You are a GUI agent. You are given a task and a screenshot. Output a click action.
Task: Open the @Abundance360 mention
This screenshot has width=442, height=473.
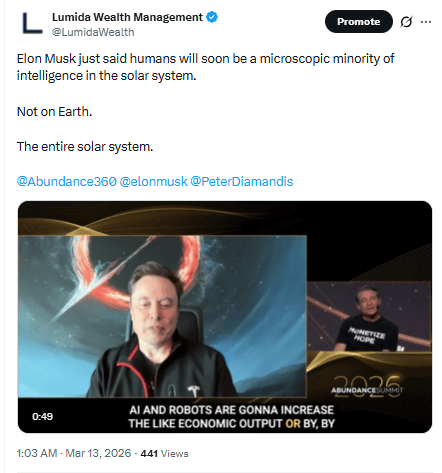pos(67,181)
